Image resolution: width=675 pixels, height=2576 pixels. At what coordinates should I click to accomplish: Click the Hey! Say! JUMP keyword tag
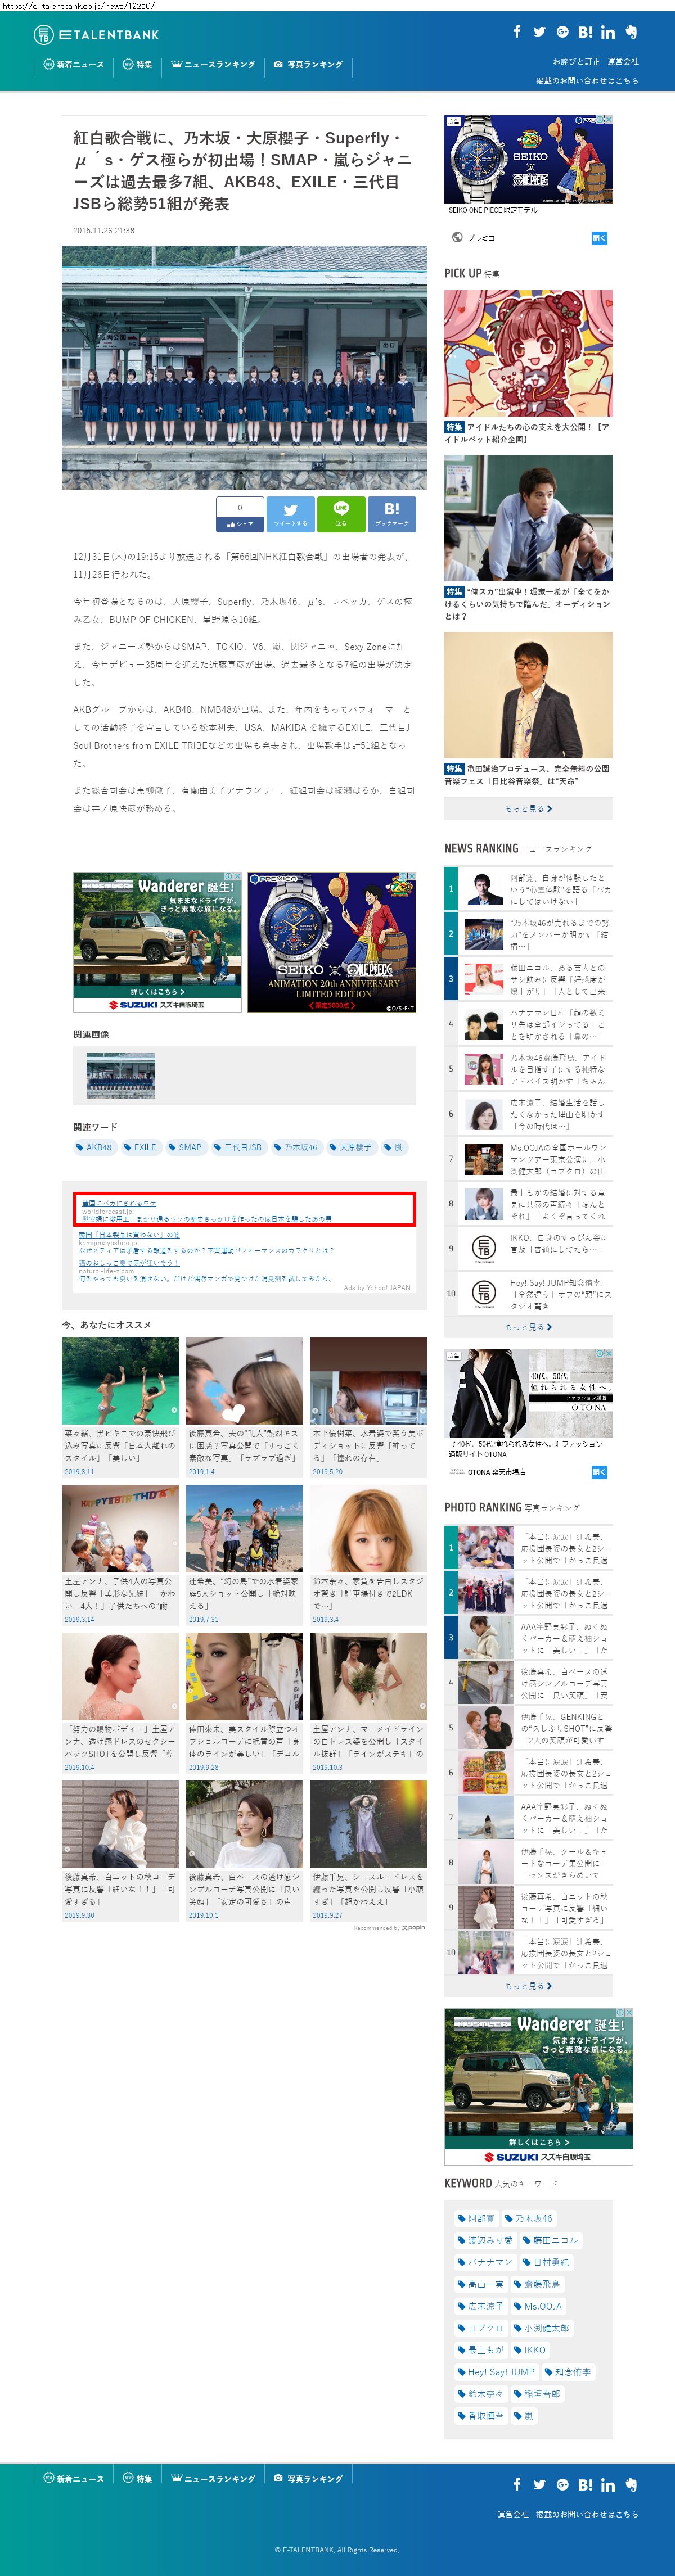496,2371
